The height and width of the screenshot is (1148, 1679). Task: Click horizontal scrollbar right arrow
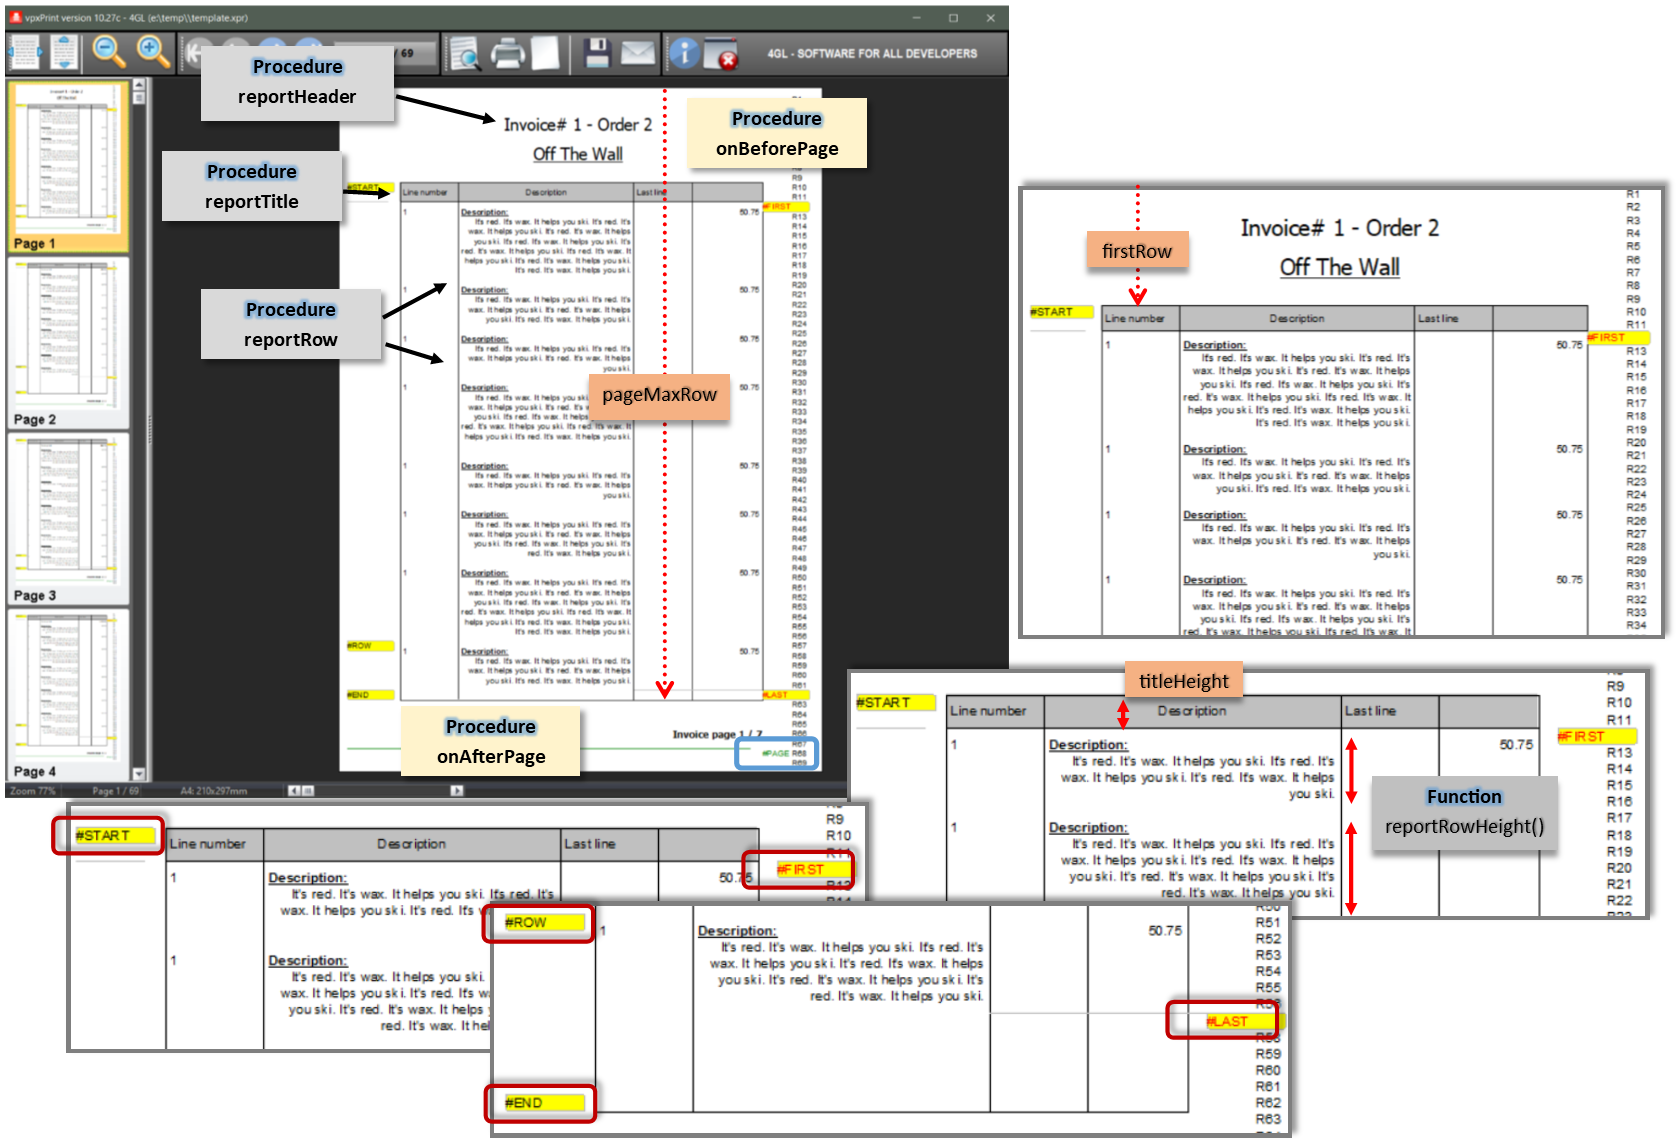[x=457, y=791]
